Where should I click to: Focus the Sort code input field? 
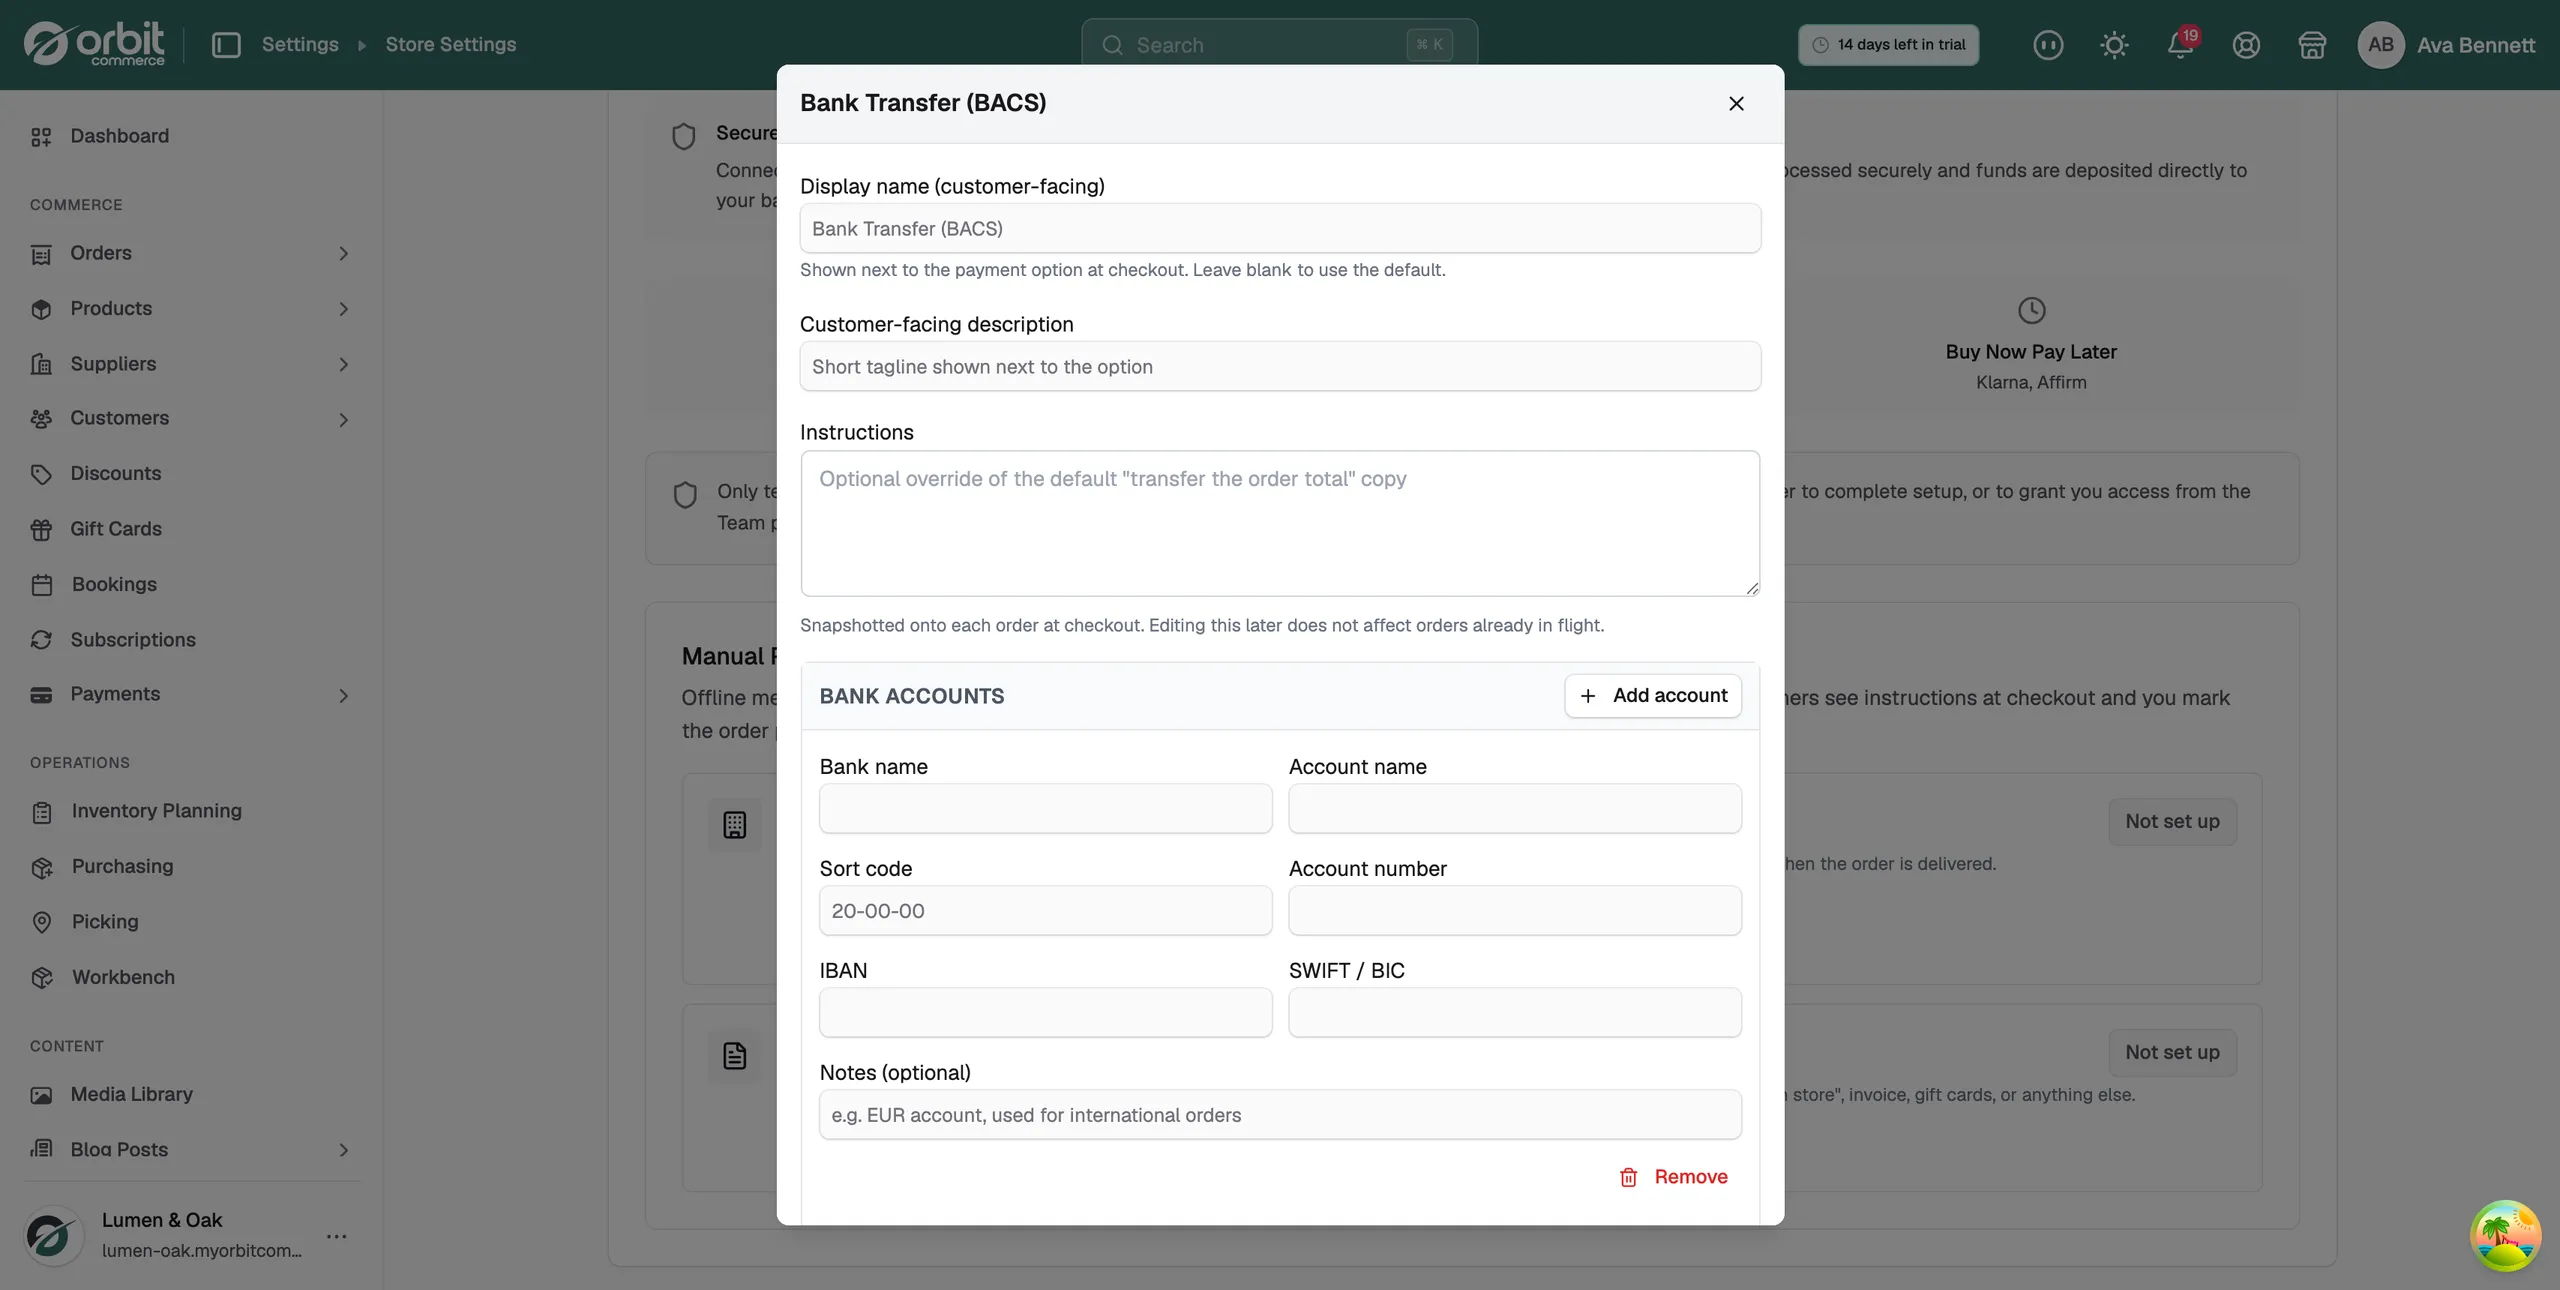click(x=1045, y=911)
